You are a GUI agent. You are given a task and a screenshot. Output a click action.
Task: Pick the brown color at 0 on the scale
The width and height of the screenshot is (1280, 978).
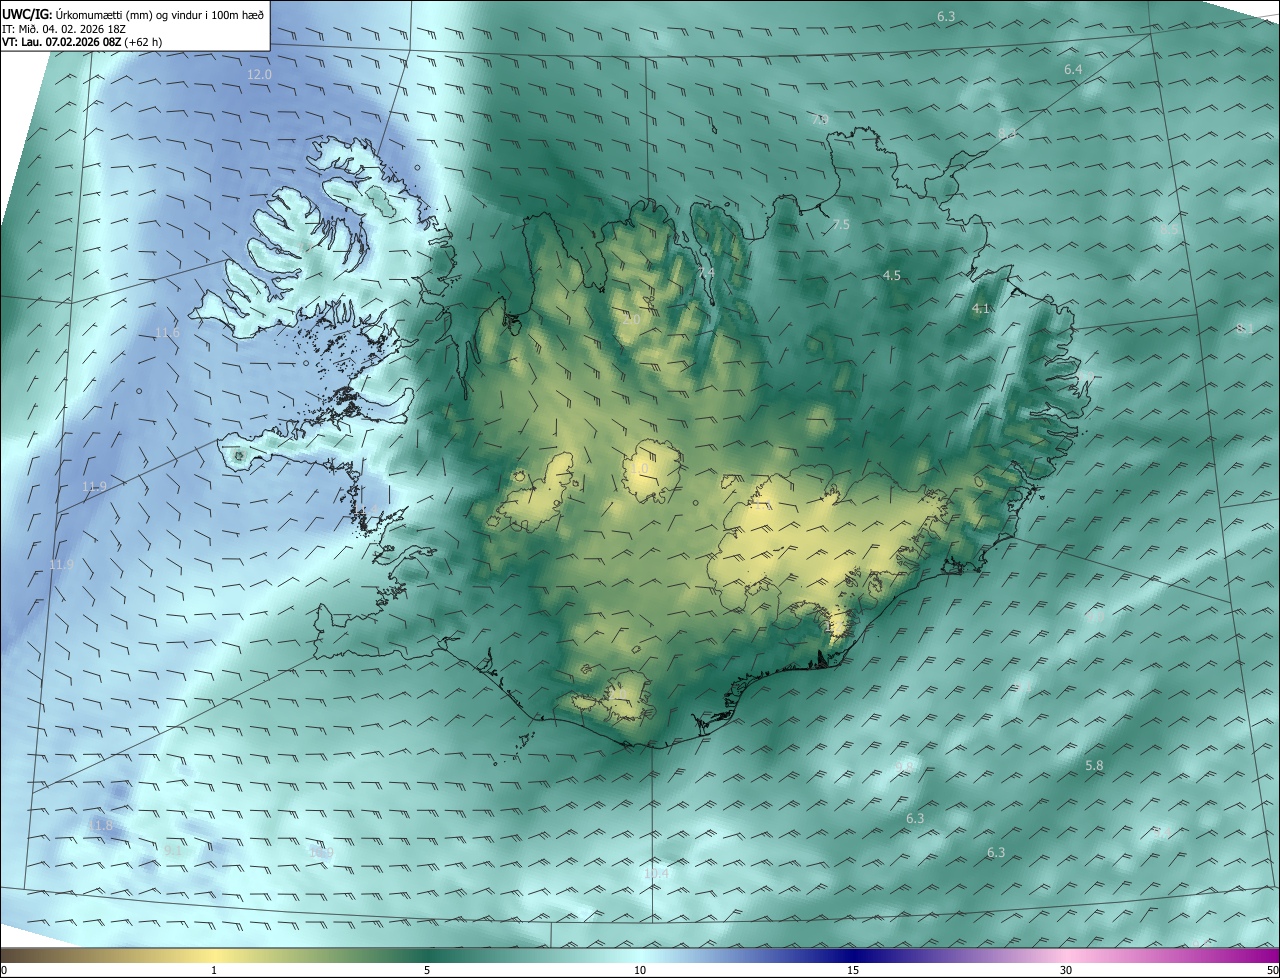tap(5, 956)
